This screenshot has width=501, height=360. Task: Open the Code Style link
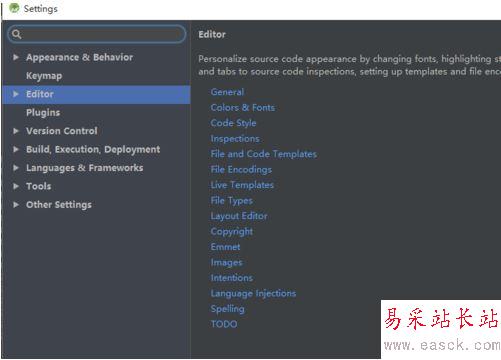tap(233, 123)
